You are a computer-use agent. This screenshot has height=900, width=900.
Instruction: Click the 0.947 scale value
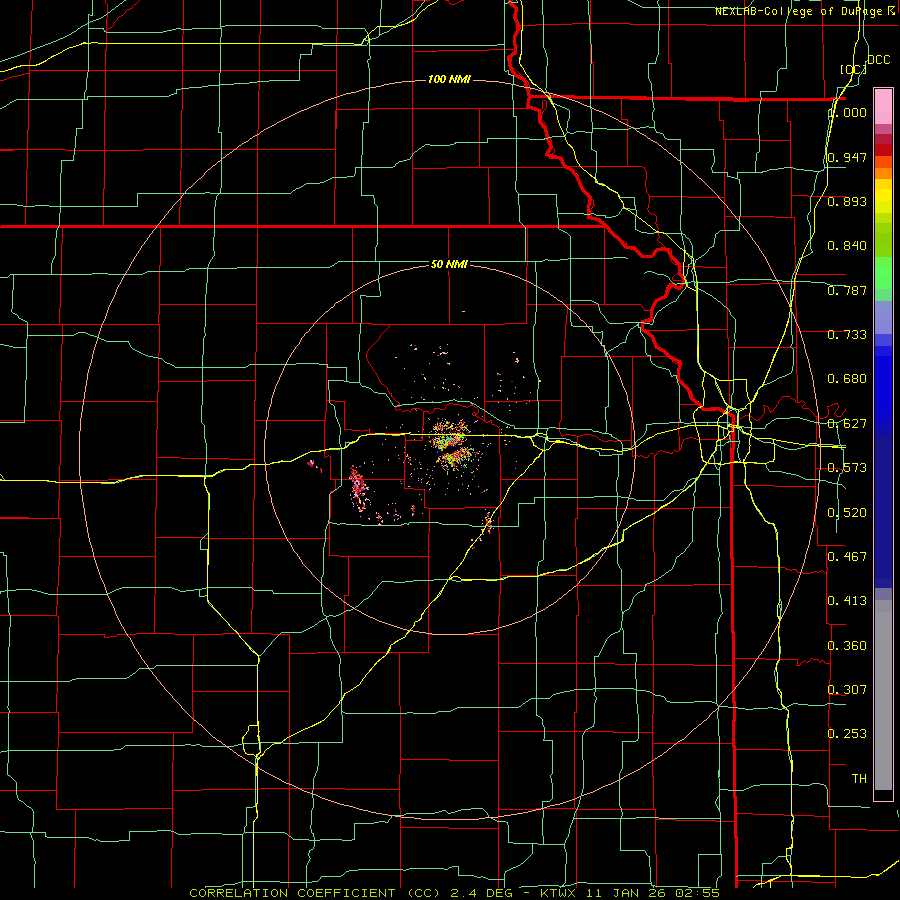pos(847,157)
